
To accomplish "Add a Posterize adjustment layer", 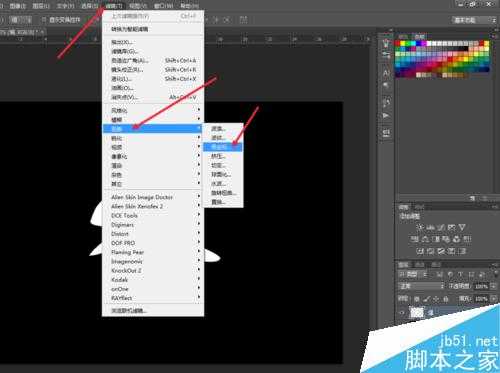I will coord(430,251).
